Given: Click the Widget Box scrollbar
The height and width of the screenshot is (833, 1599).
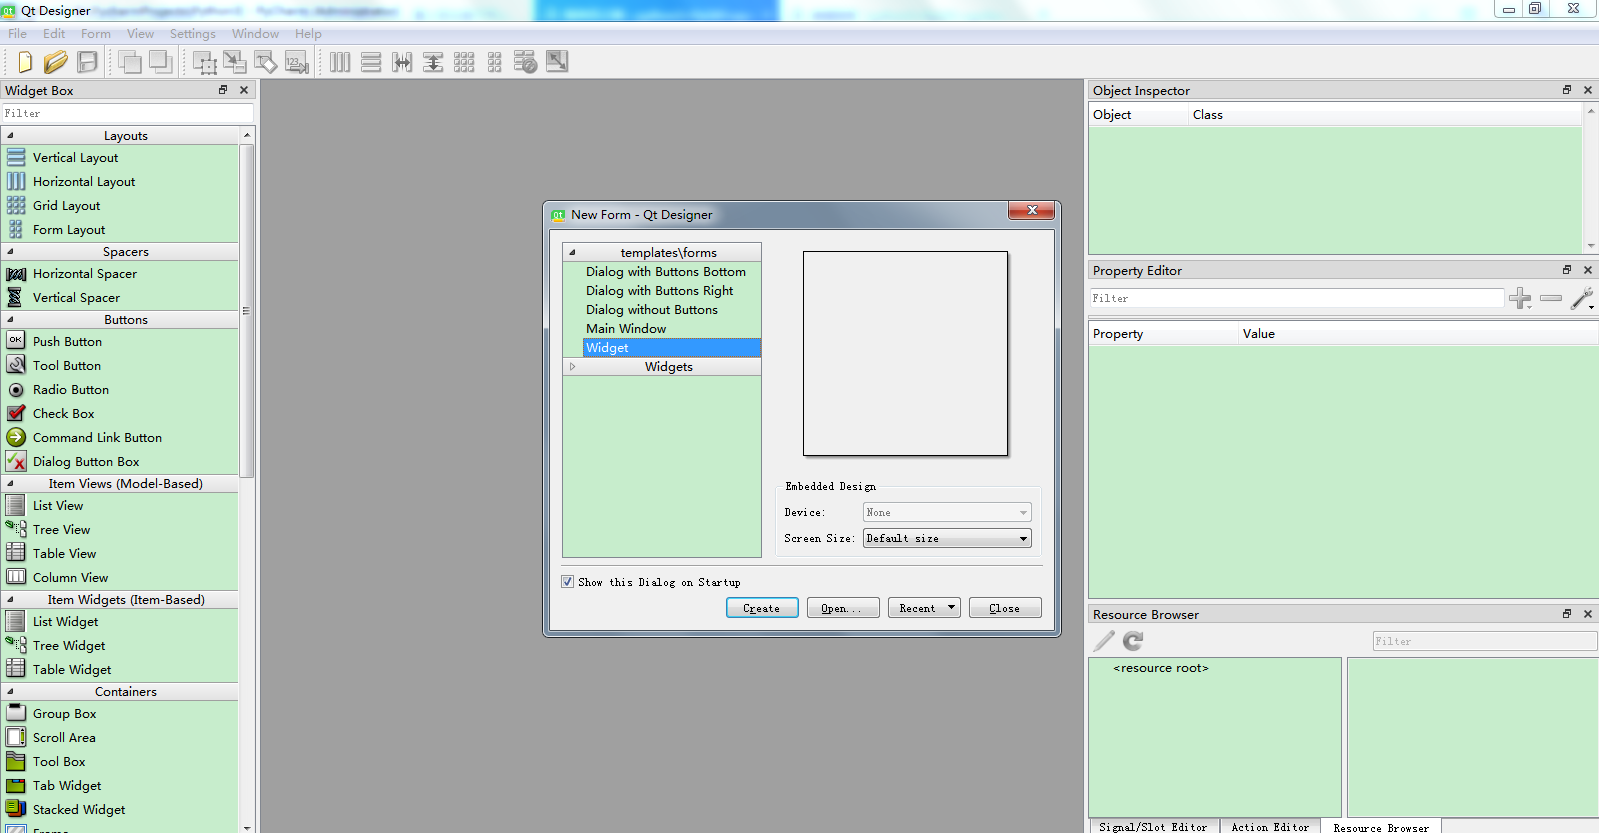Looking at the screenshot, I should point(247,311).
